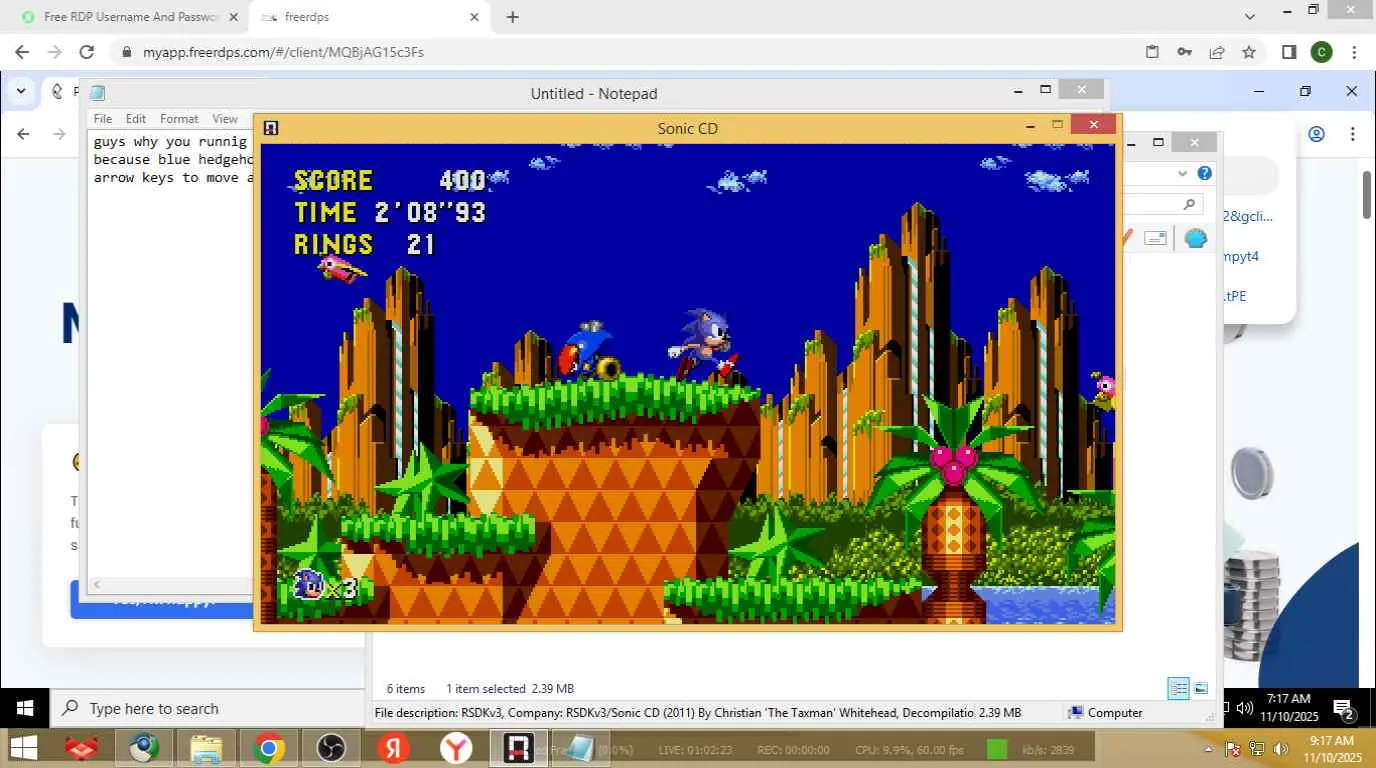This screenshot has height=768, width=1376.
Task: Click inside the Notepad text area
Action: (172, 353)
